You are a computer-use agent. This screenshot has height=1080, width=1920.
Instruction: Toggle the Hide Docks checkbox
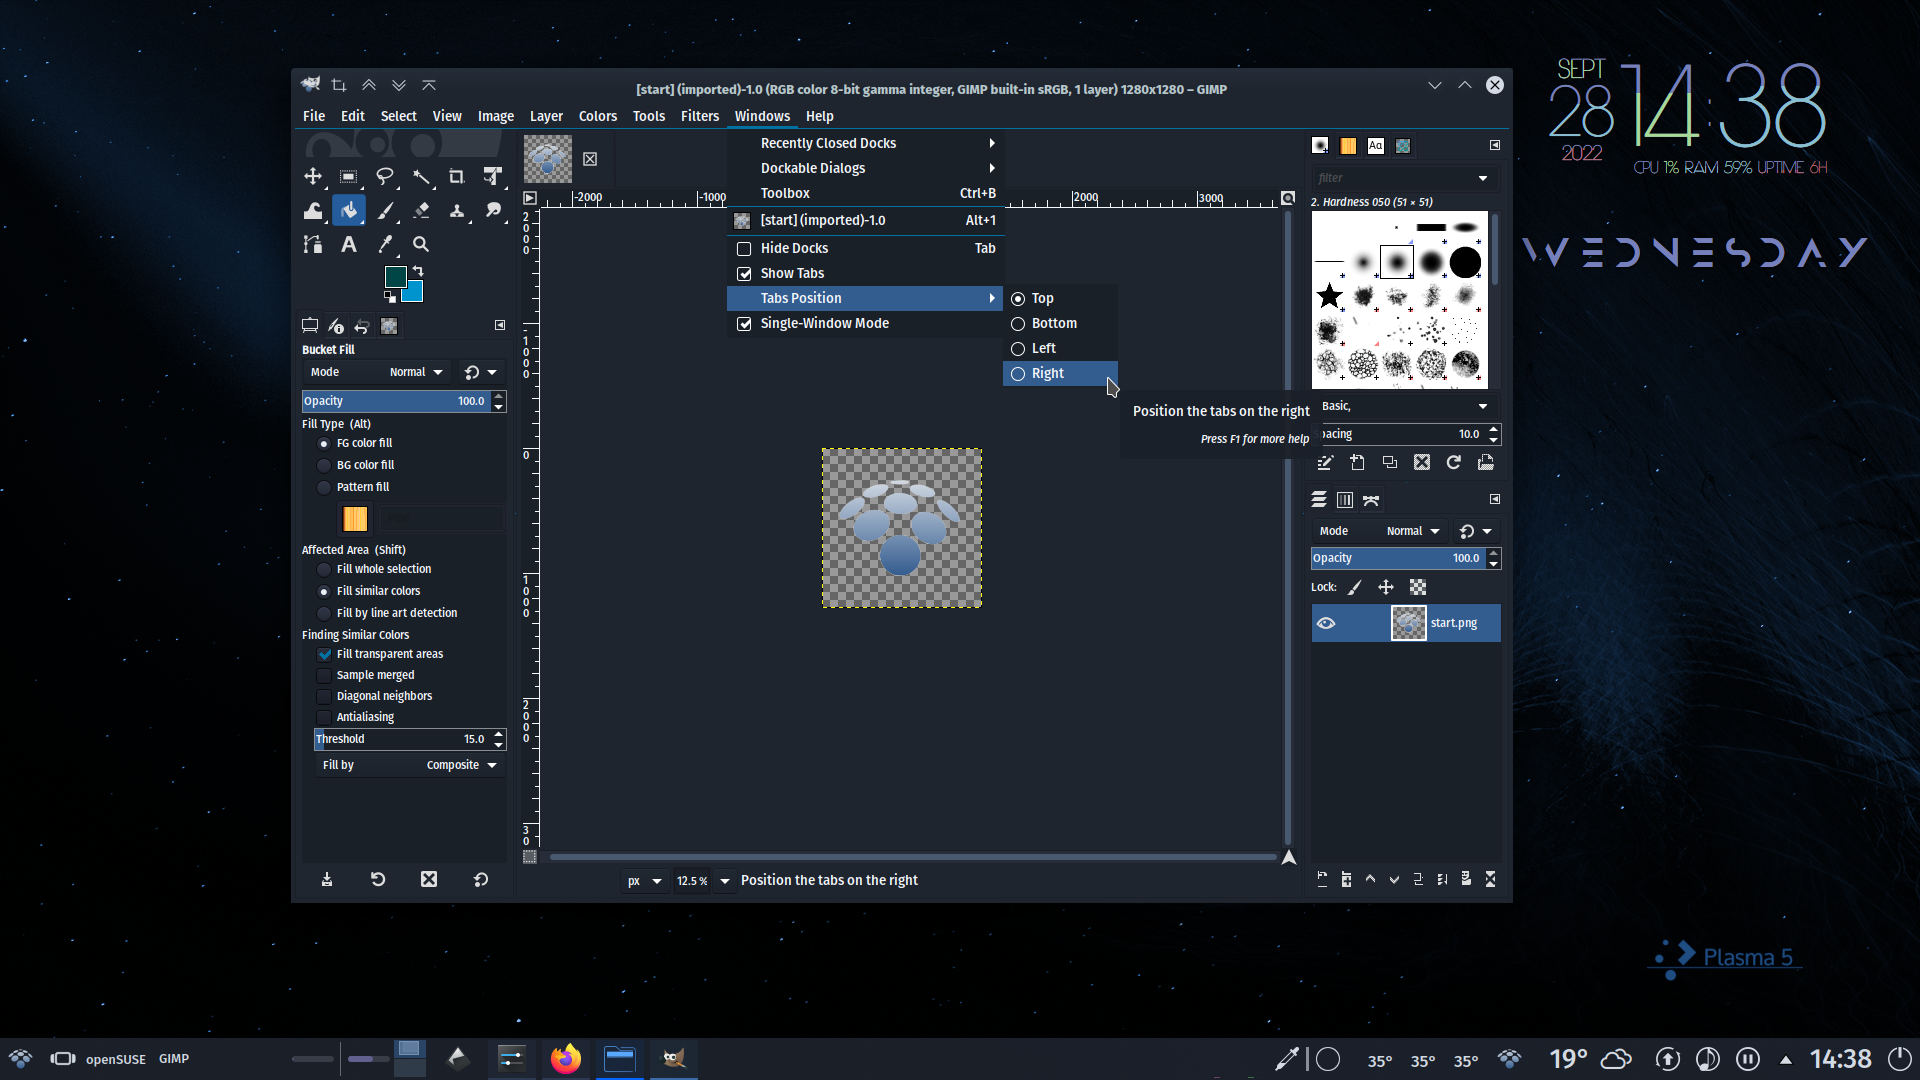(744, 249)
